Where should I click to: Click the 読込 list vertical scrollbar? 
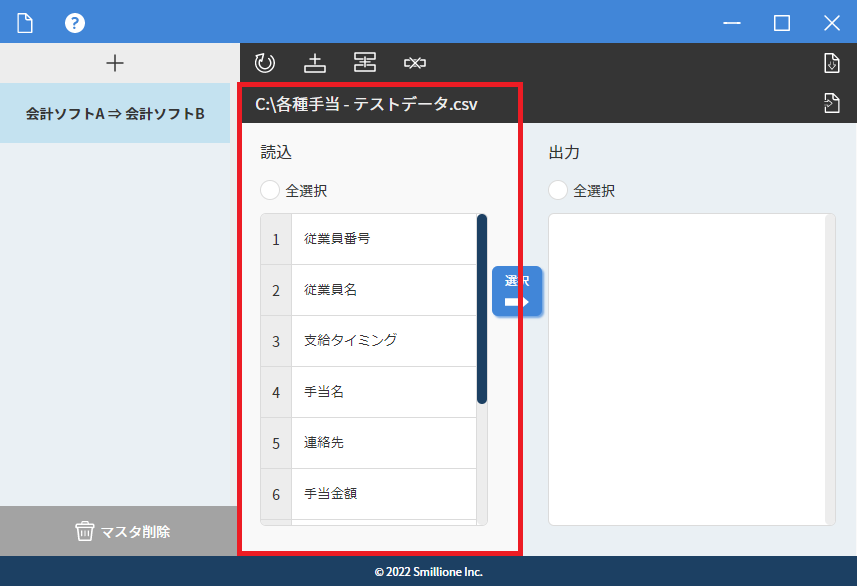482,308
